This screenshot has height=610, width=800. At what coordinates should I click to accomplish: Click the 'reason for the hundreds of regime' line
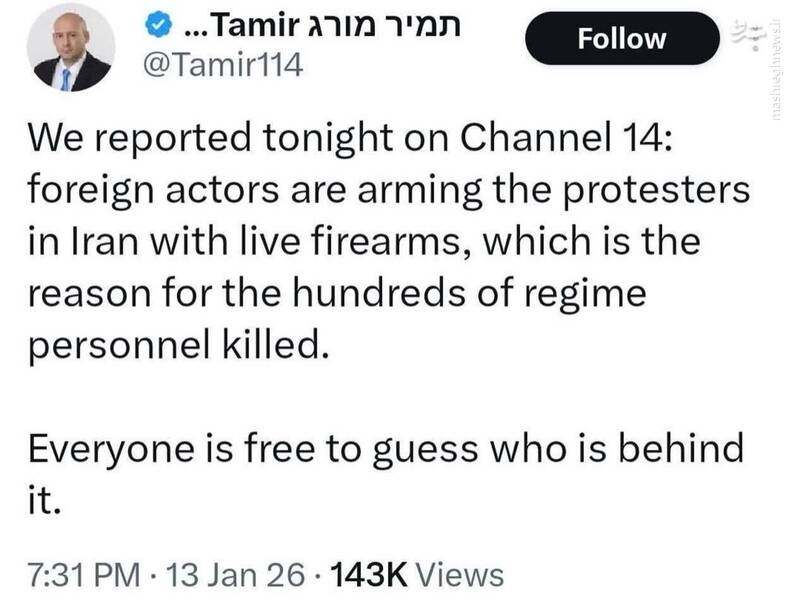point(335,294)
